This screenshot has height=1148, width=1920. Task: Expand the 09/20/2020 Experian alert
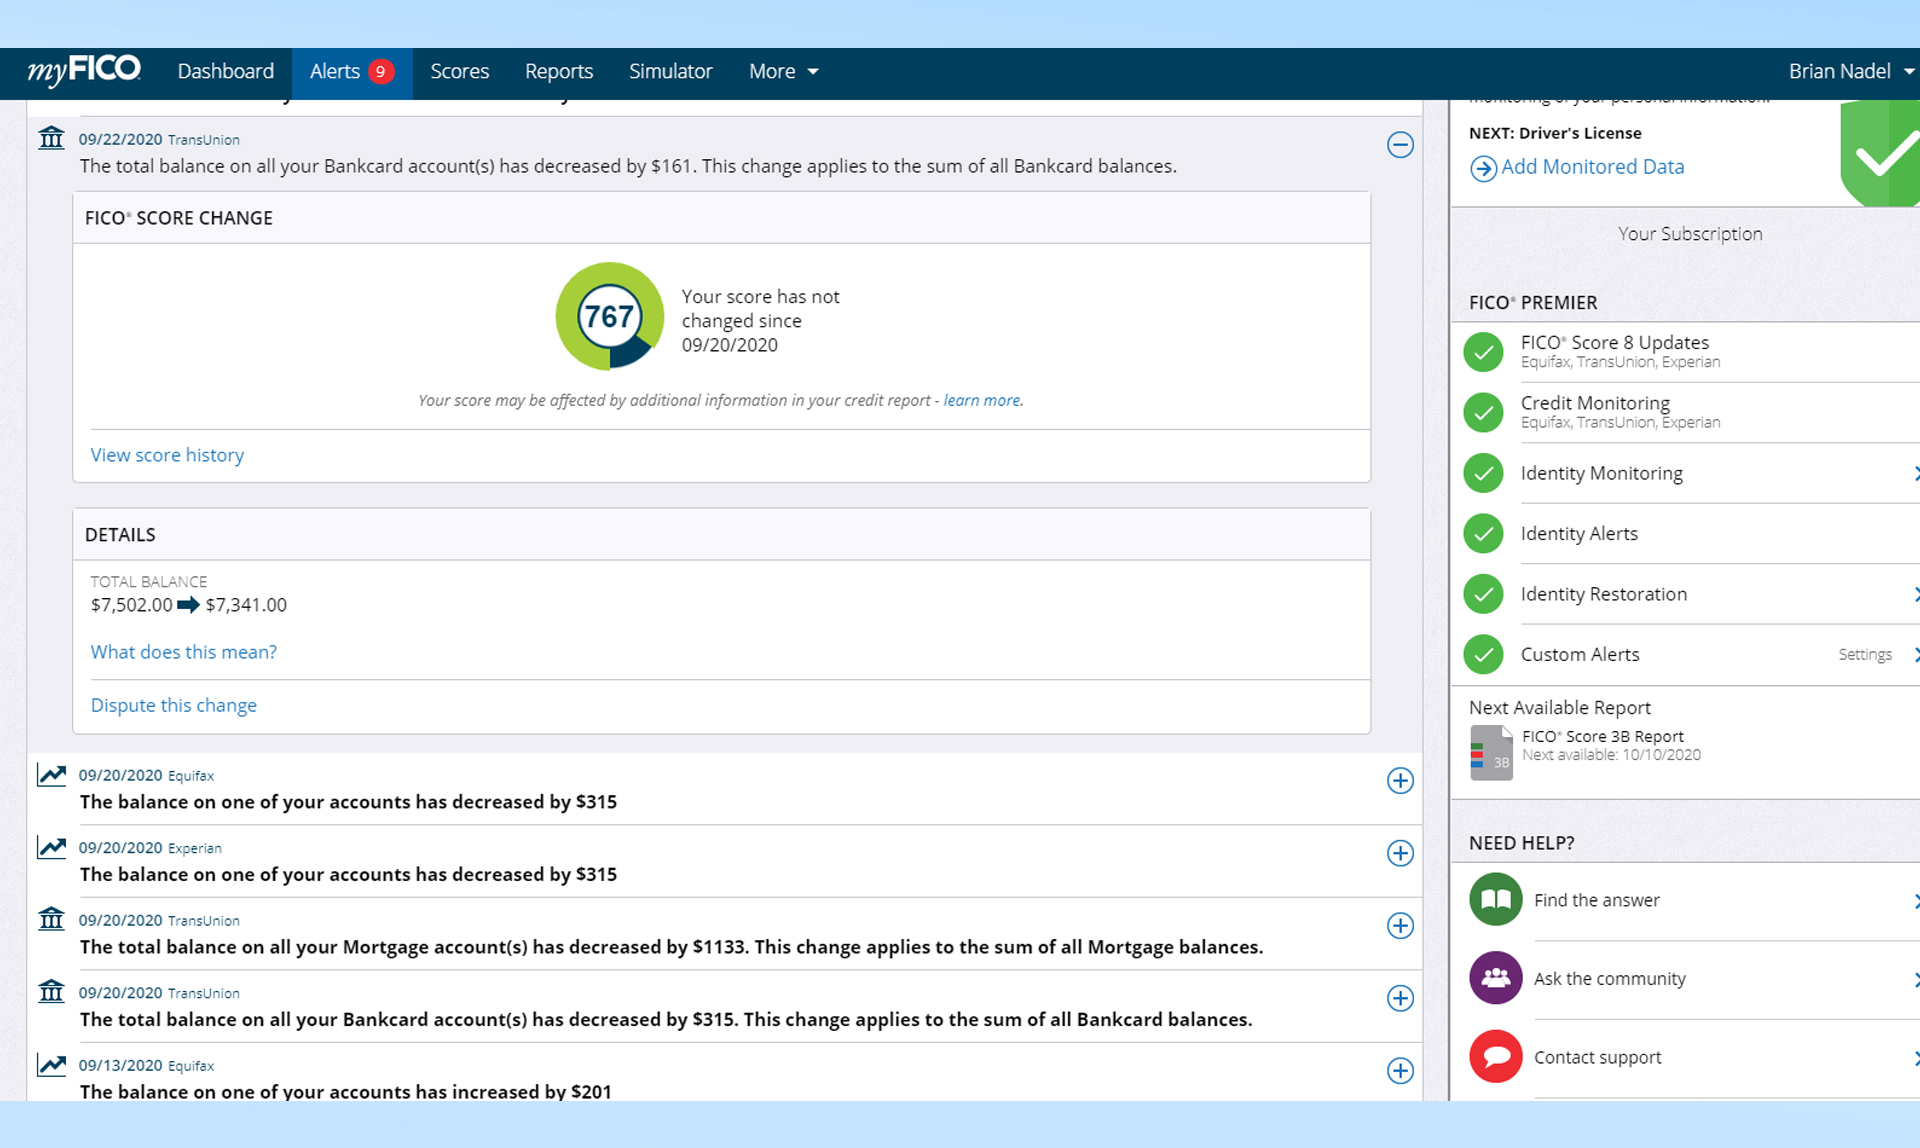tap(1400, 853)
